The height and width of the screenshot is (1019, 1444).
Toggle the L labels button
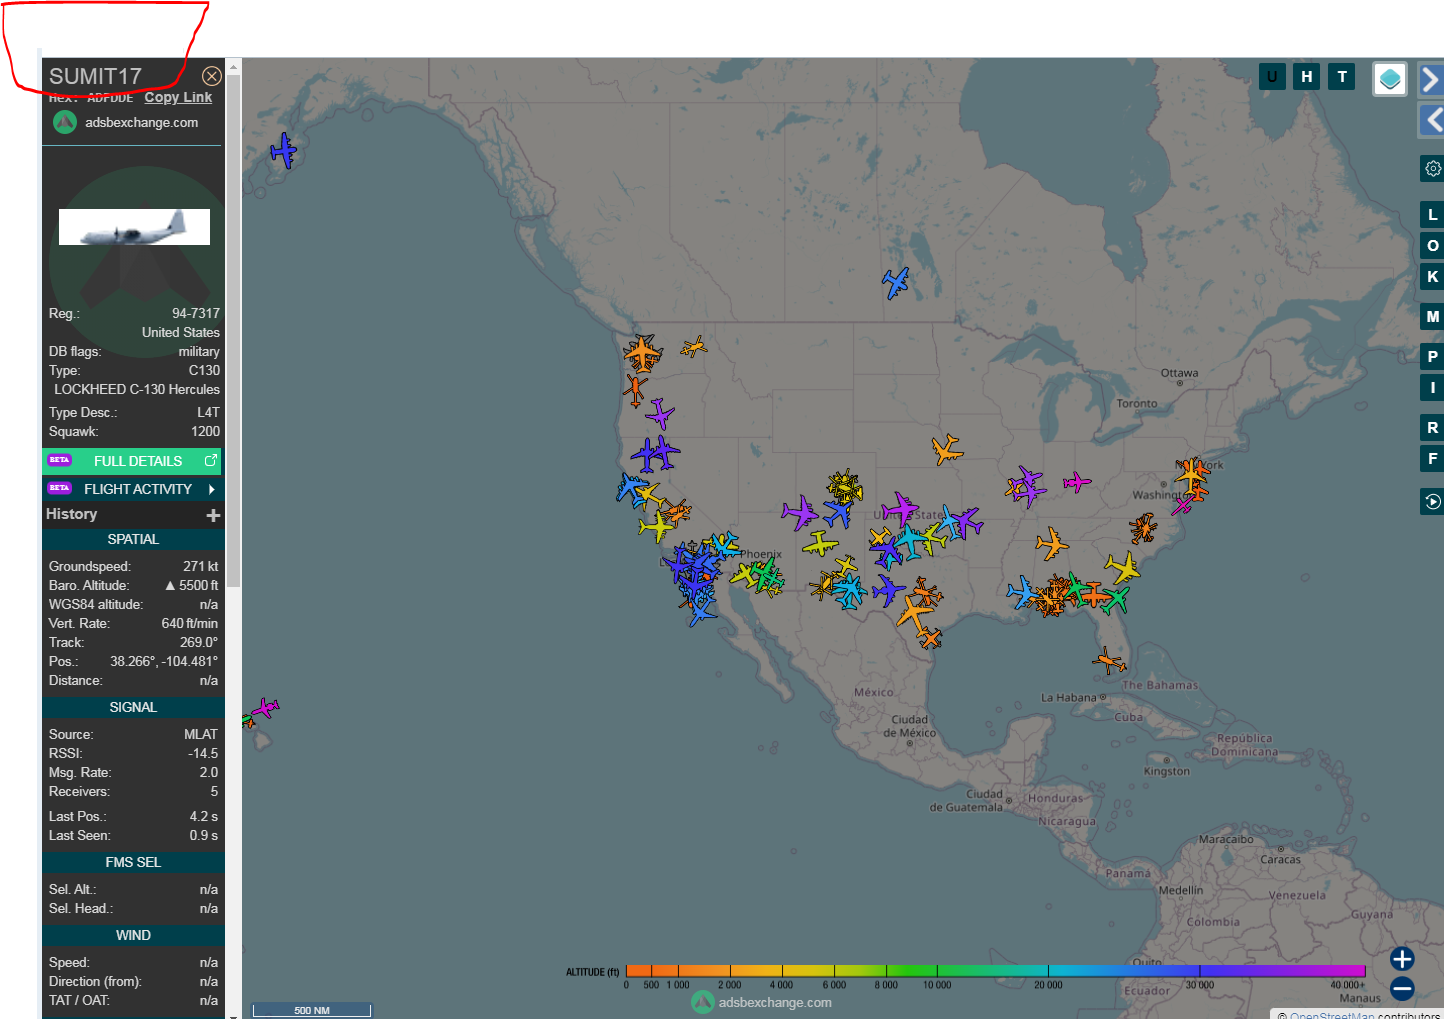click(x=1432, y=214)
